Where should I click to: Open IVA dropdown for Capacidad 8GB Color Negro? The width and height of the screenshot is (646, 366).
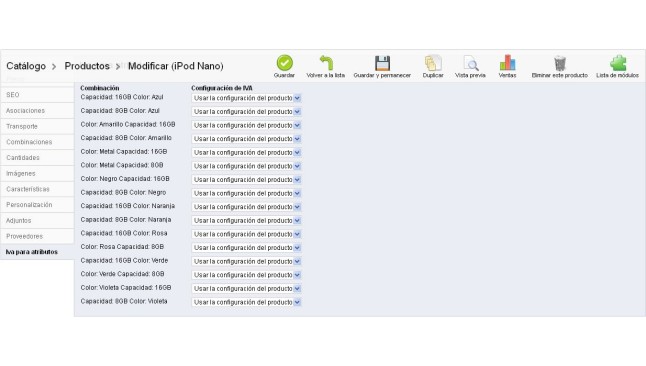[x=246, y=193]
